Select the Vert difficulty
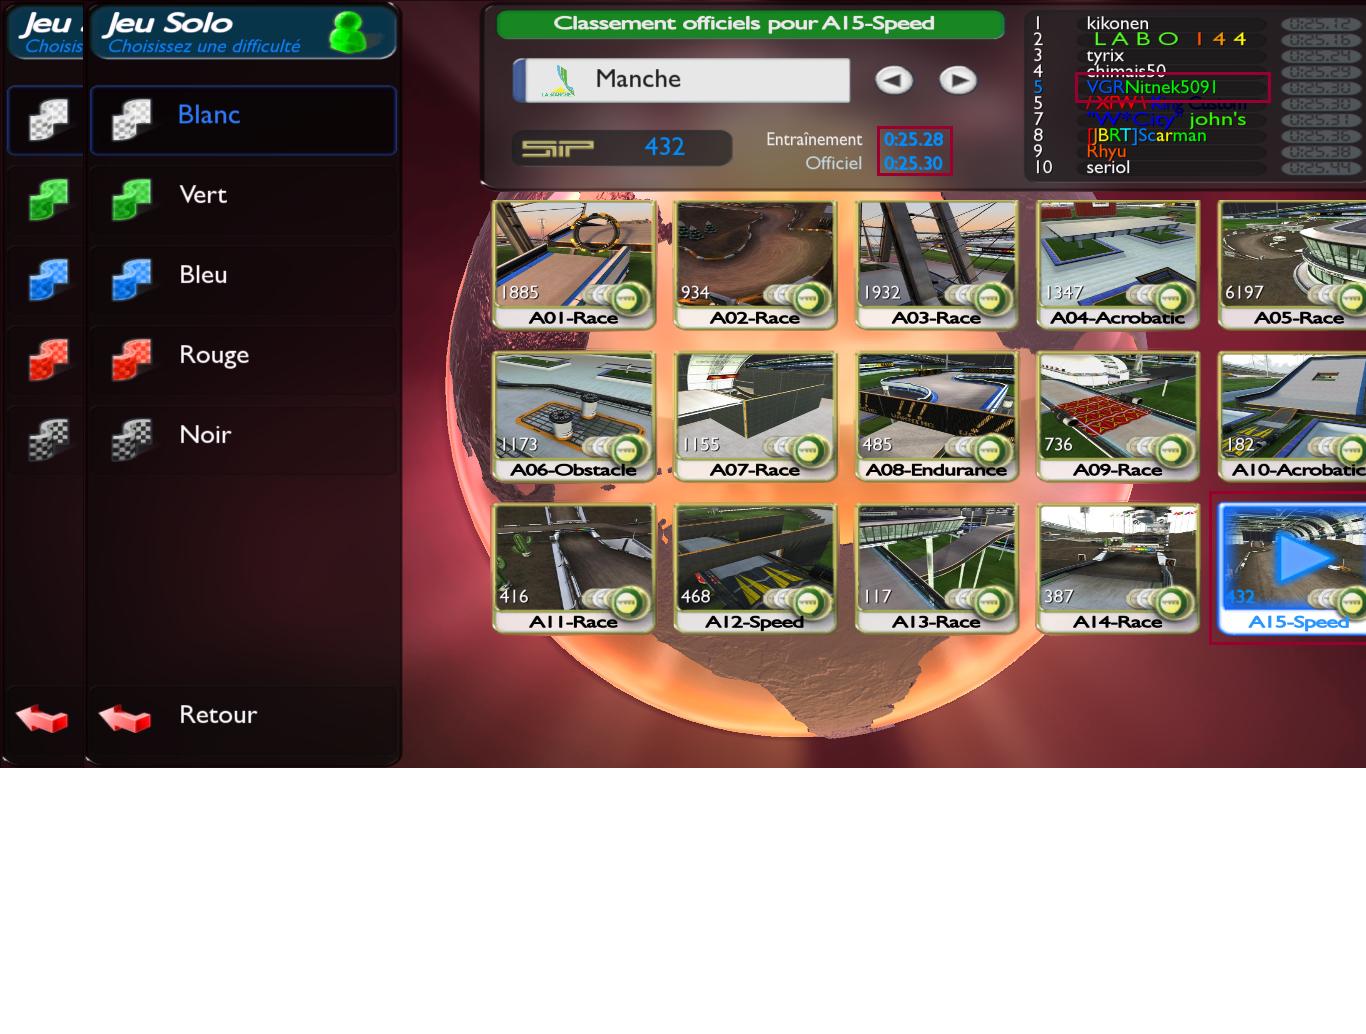 pos(203,195)
